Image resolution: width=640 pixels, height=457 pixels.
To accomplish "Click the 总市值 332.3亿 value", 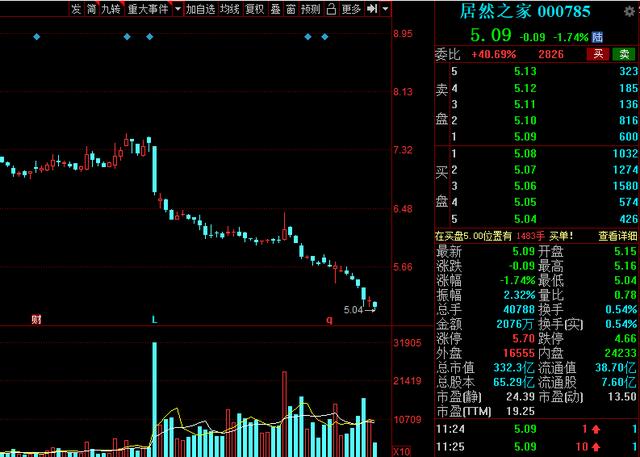I will pos(513,368).
